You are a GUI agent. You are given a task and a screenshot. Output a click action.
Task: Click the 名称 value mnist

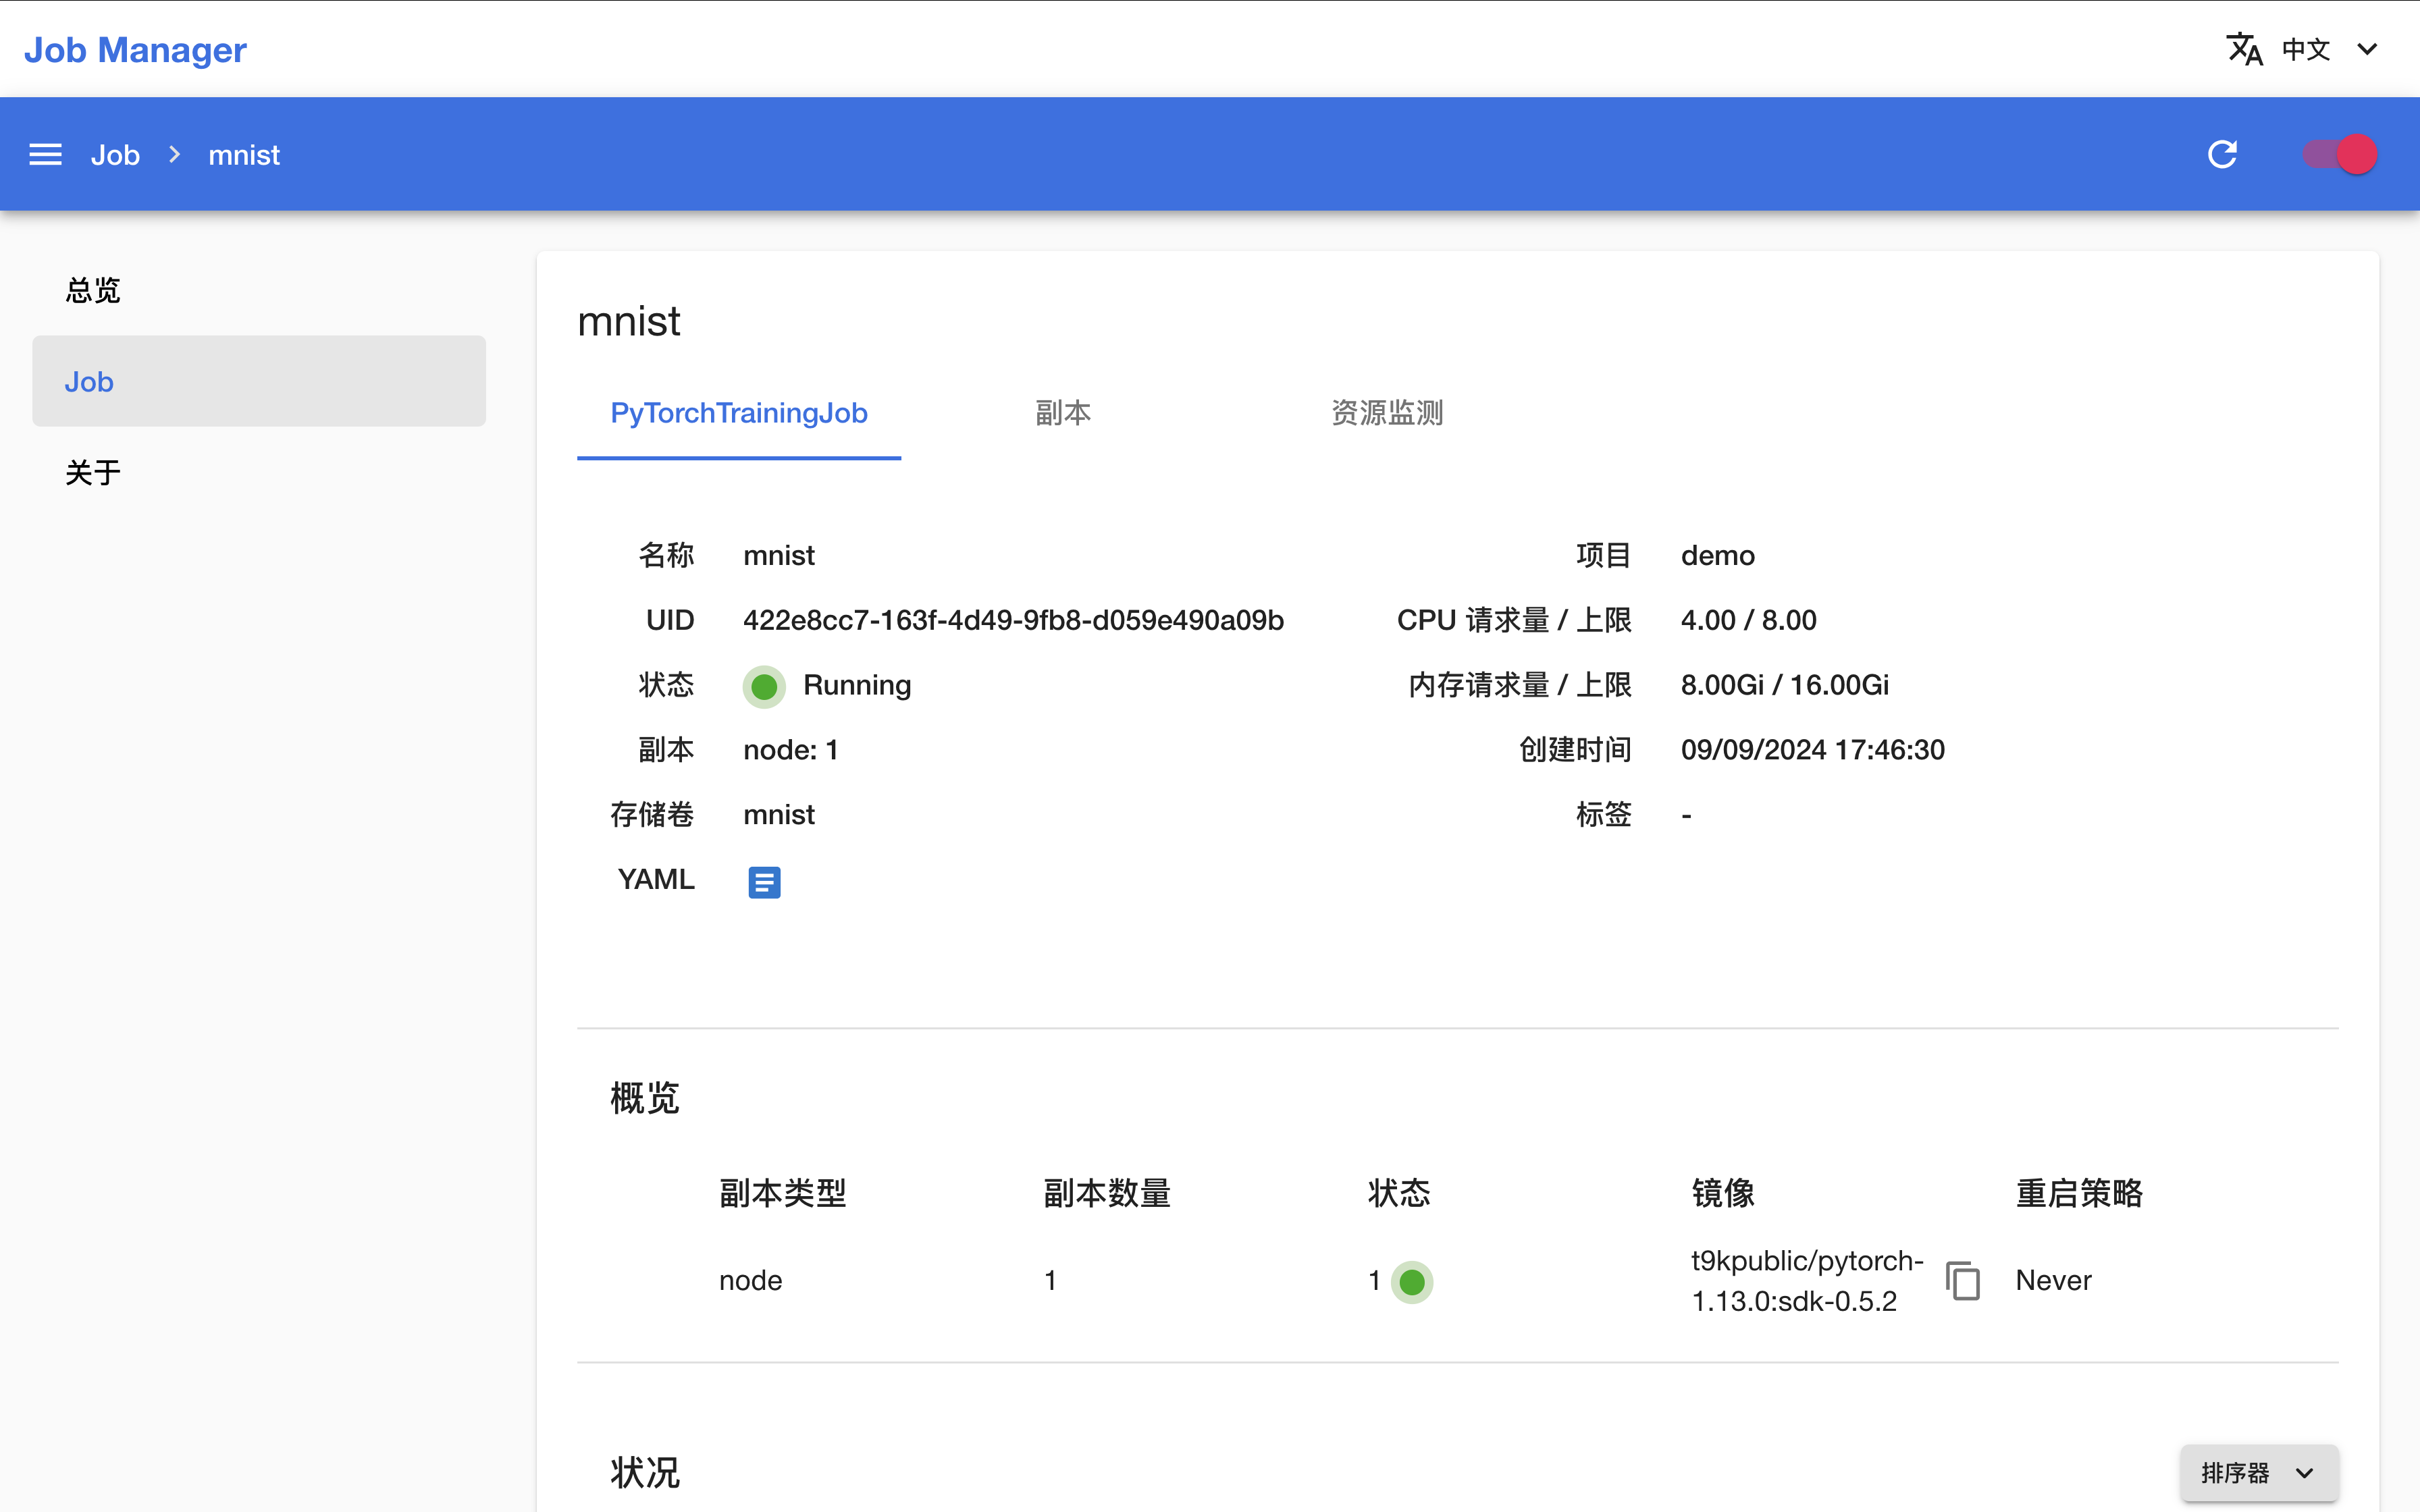point(779,555)
